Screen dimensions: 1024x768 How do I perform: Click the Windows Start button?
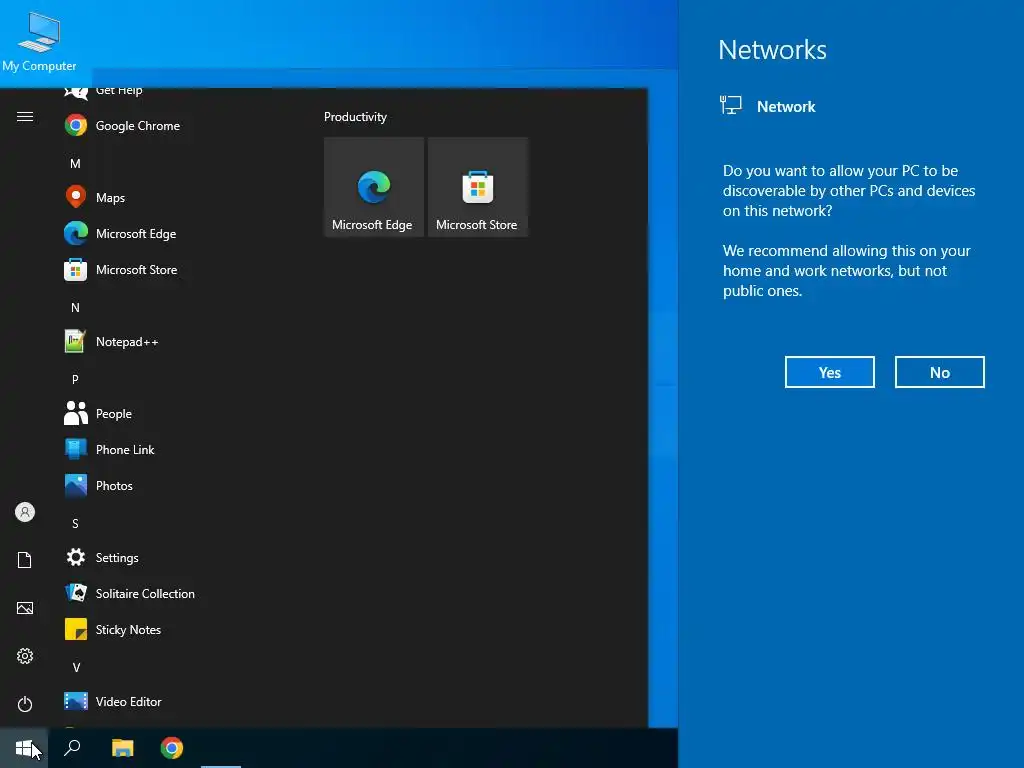coord(24,748)
